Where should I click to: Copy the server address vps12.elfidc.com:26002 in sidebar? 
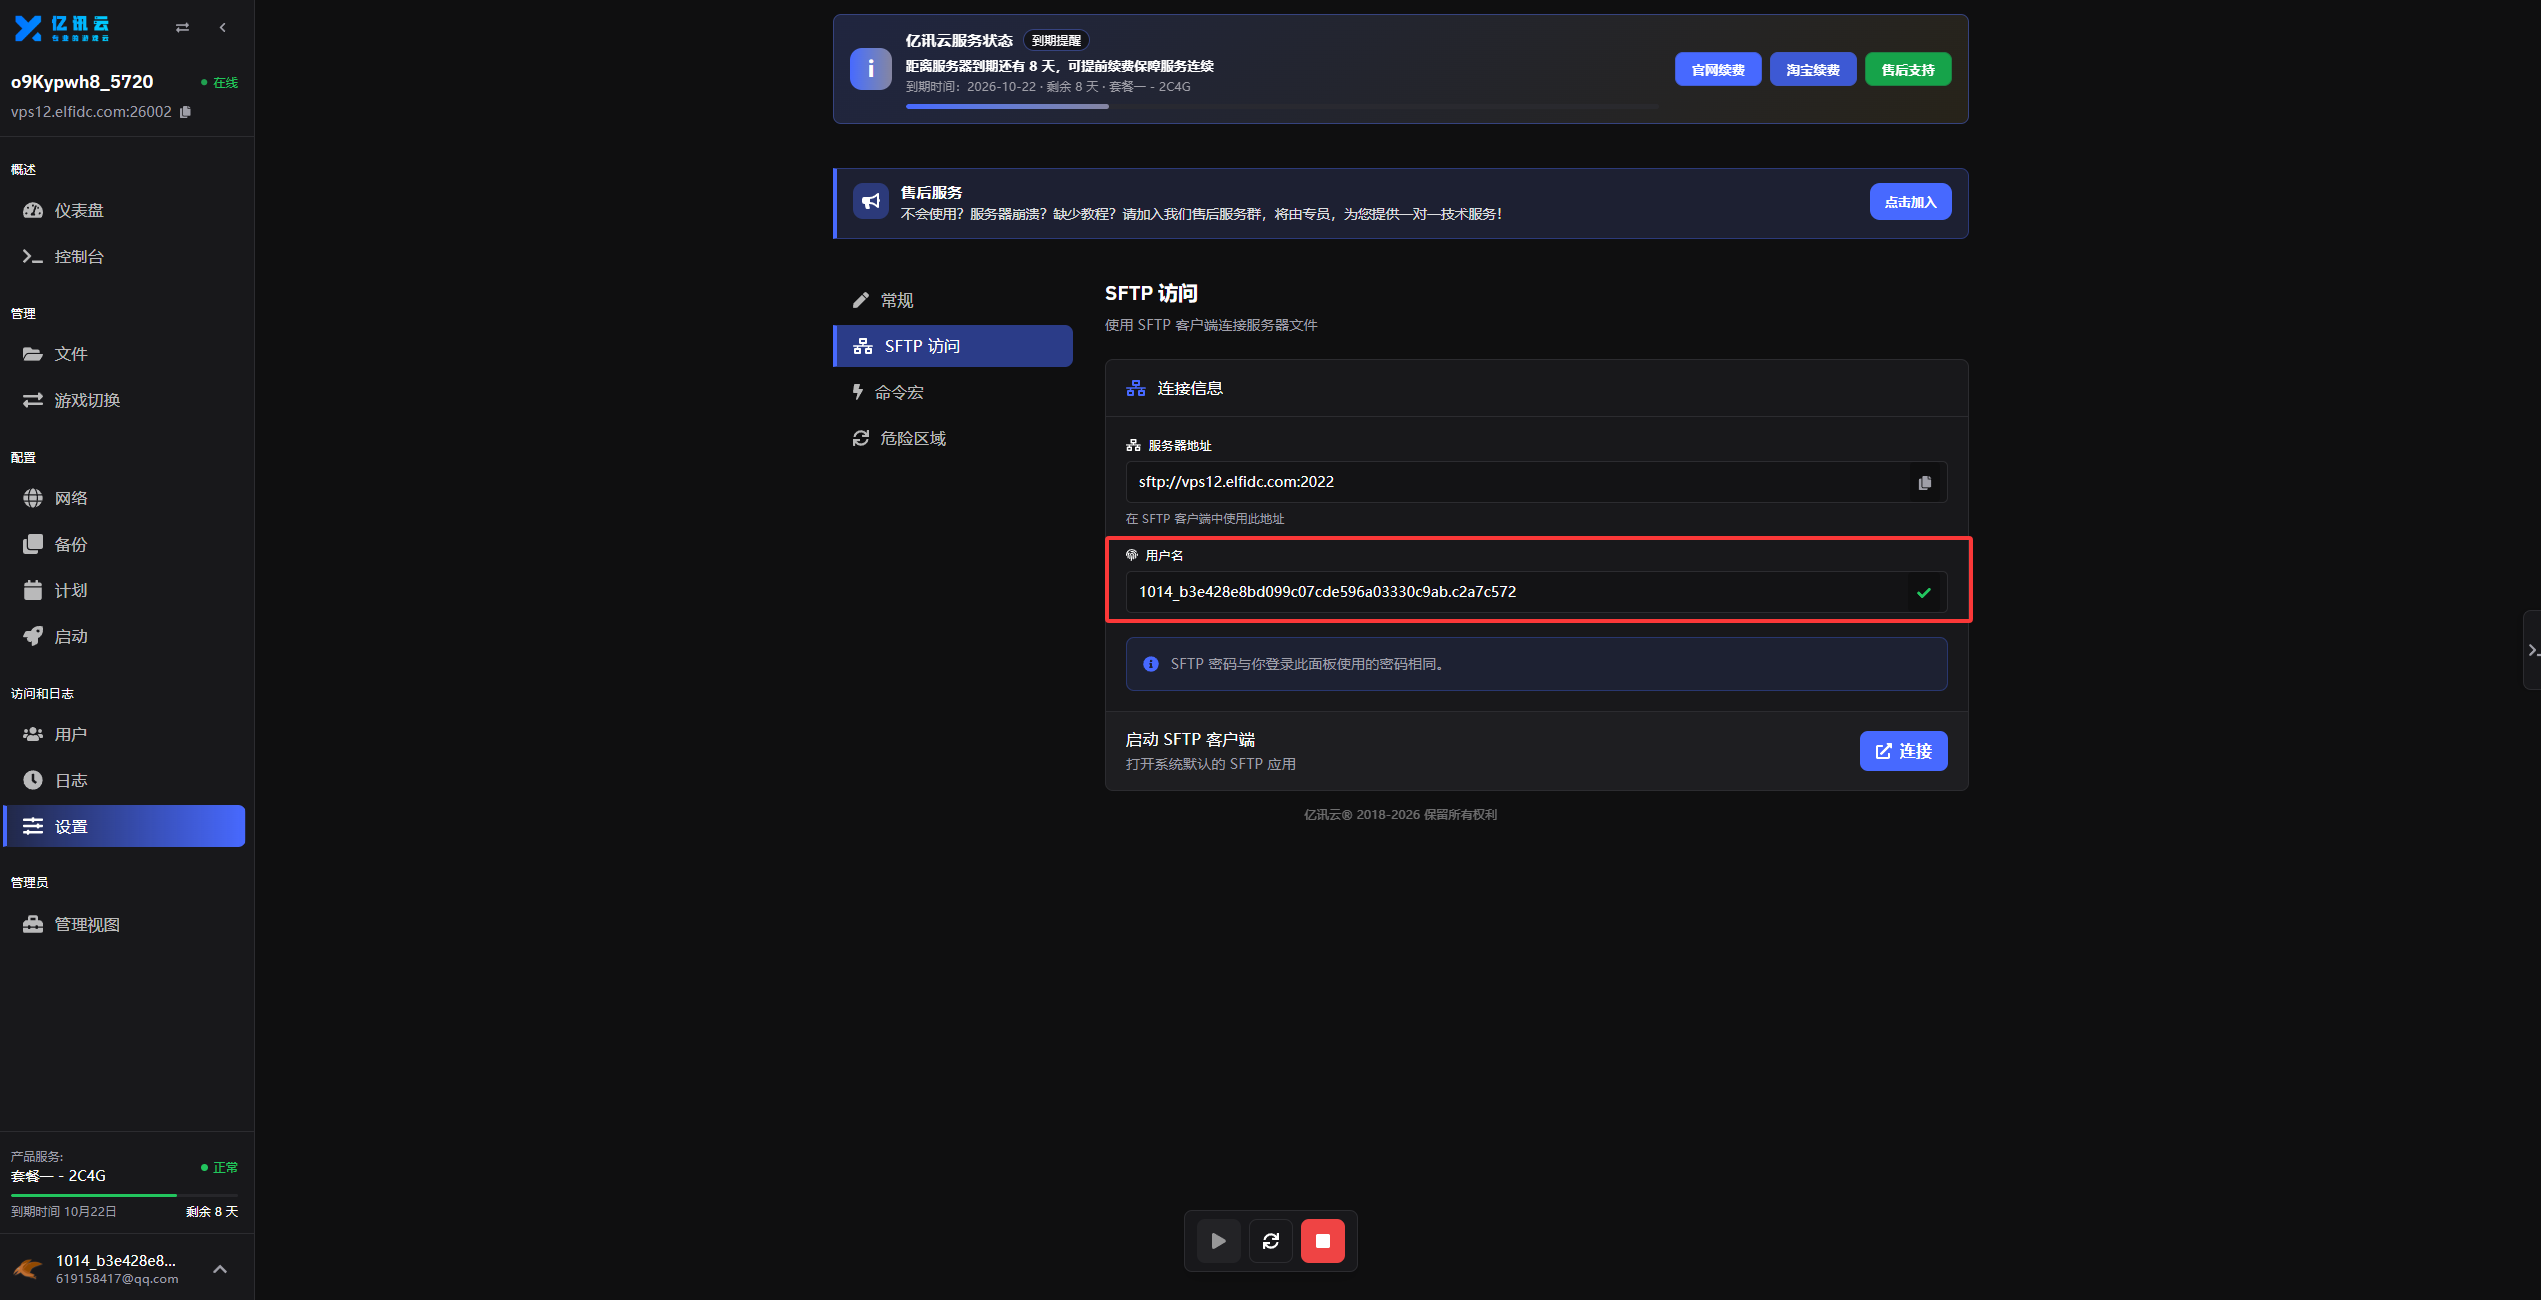click(185, 112)
